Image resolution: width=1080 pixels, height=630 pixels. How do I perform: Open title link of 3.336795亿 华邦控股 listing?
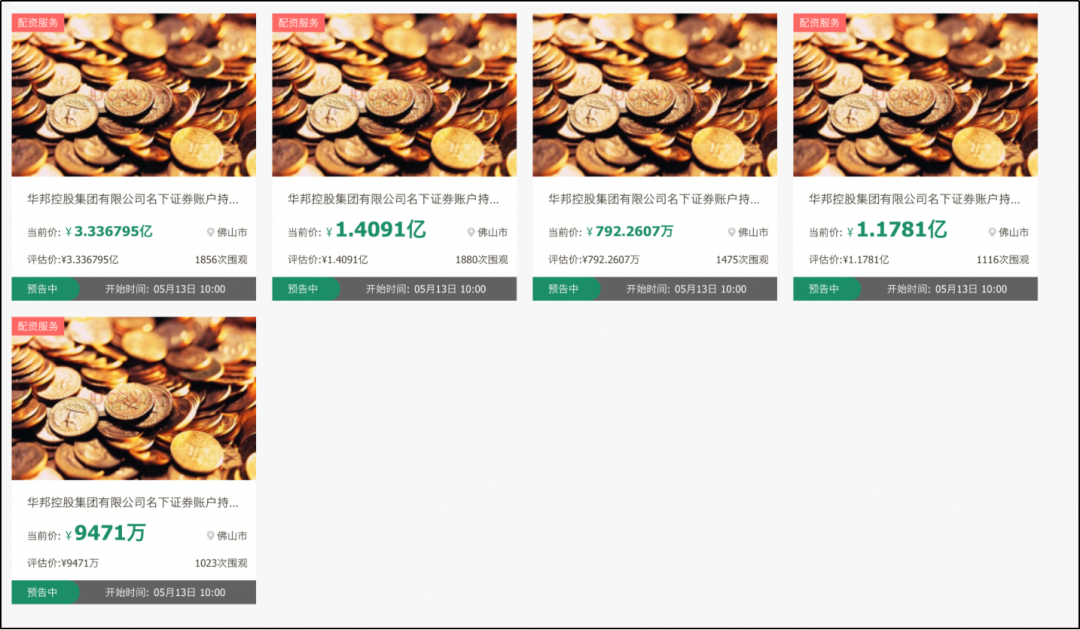[x=133, y=199]
